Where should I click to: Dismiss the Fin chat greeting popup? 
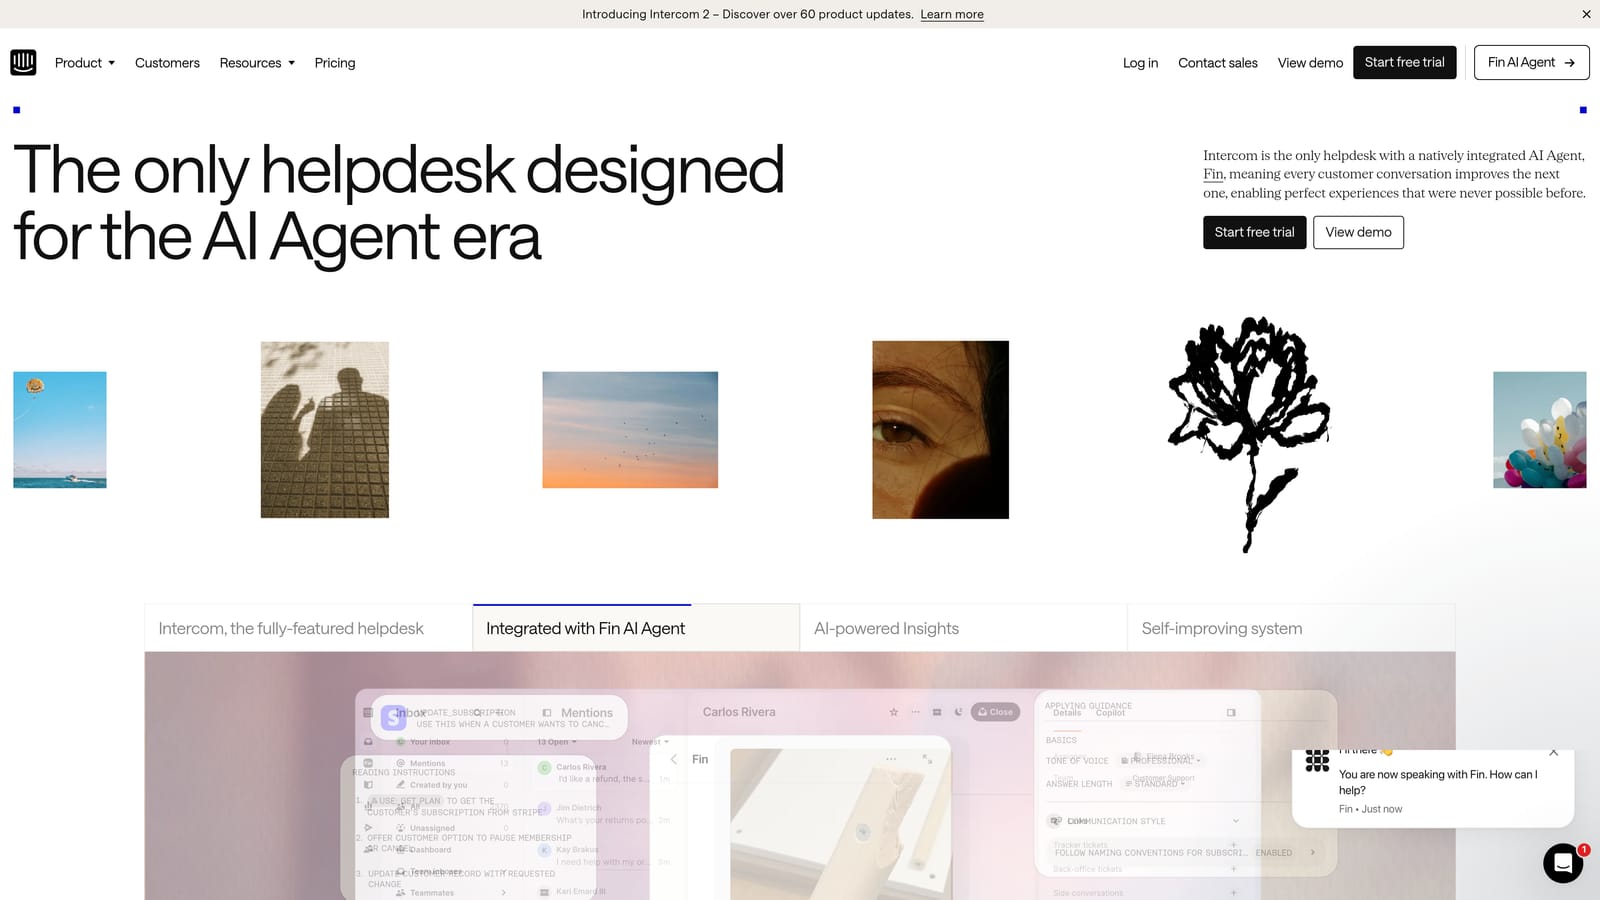coord(1553,753)
